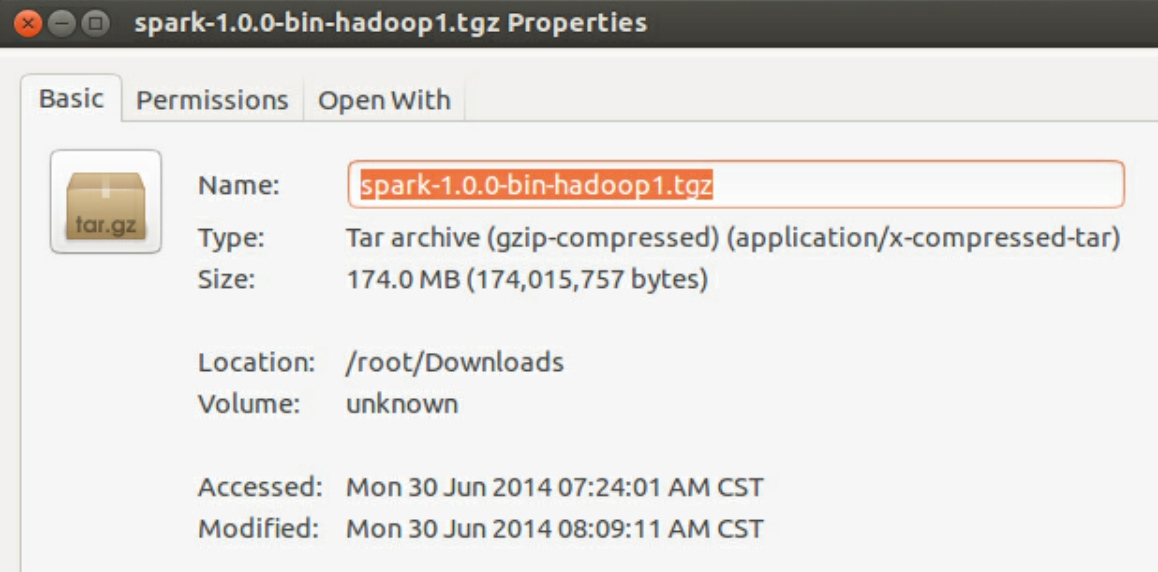
Task: Click the 'Location:' label
Action: pos(256,362)
